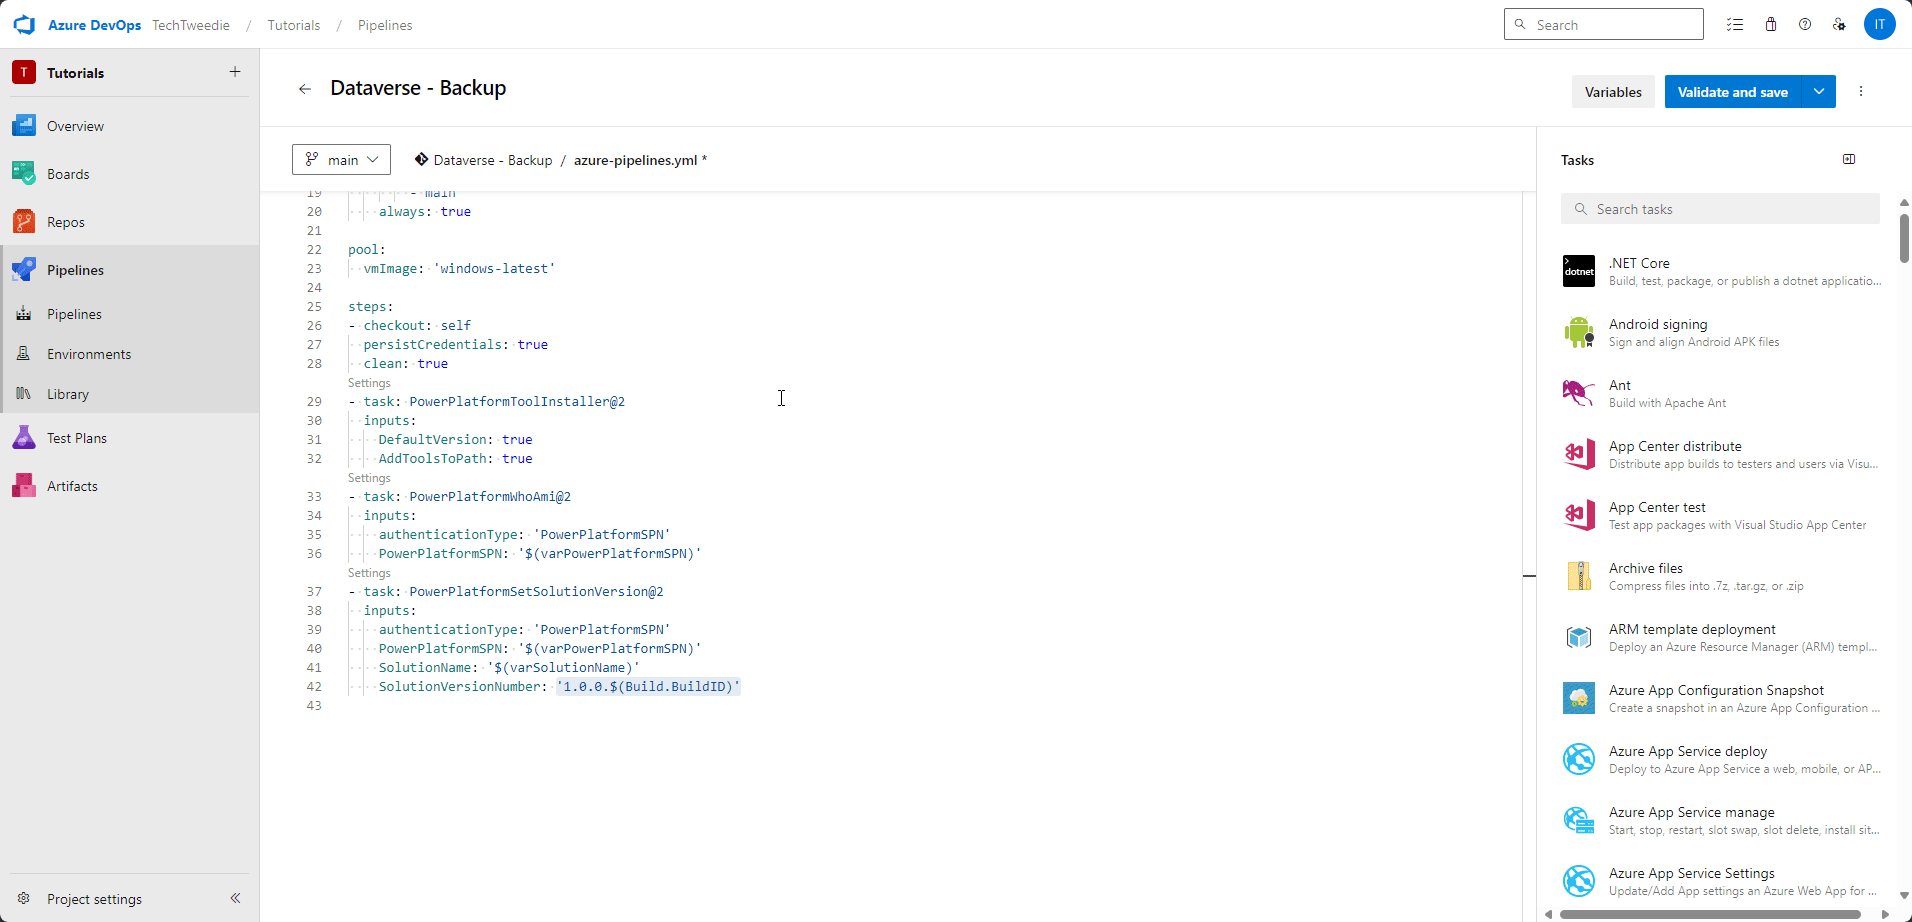The height and width of the screenshot is (922, 1912).
Task: Click the split-view icon beside Tasks heading
Action: pyautogui.click(x=1849, y=159)
